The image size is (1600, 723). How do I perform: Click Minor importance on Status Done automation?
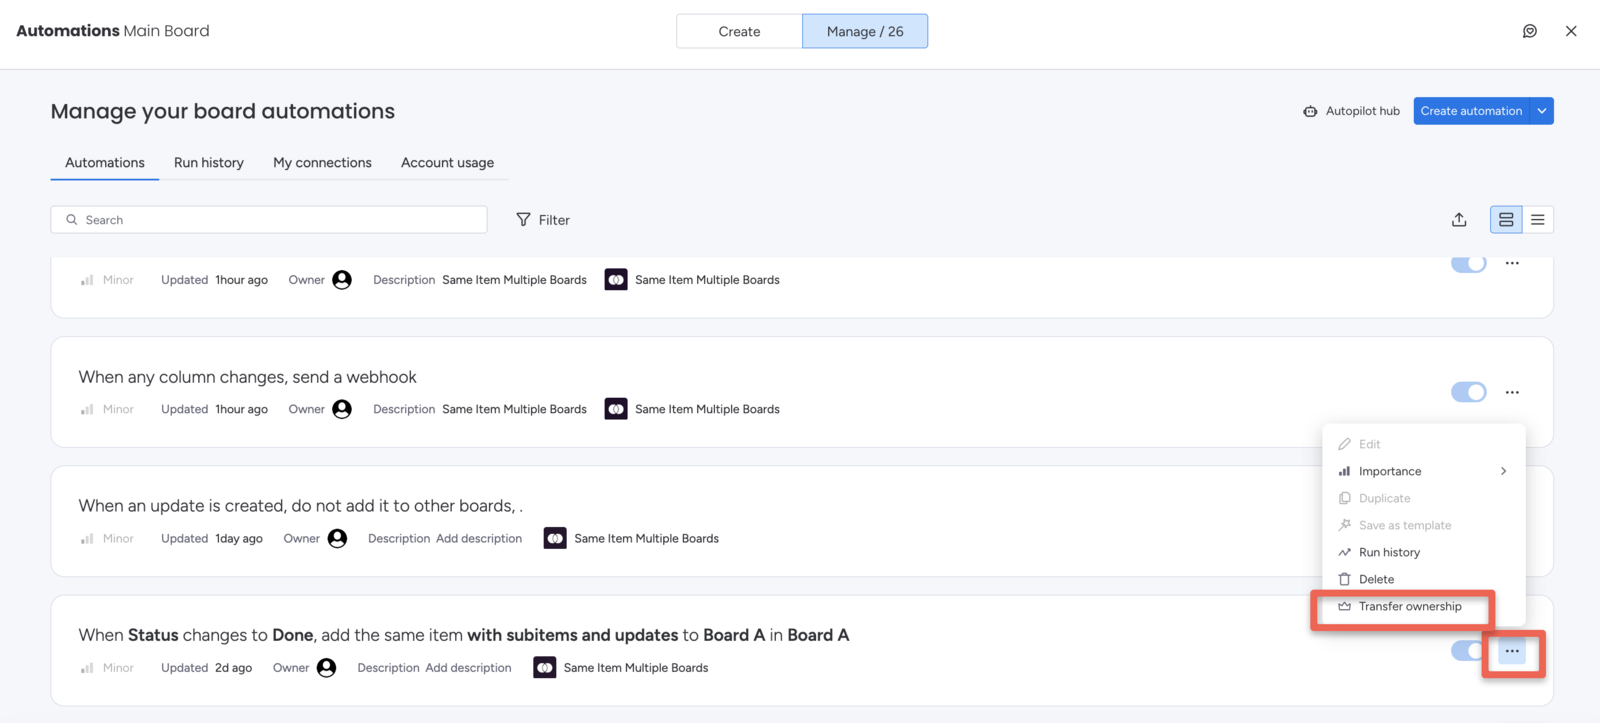click(107, 667)
